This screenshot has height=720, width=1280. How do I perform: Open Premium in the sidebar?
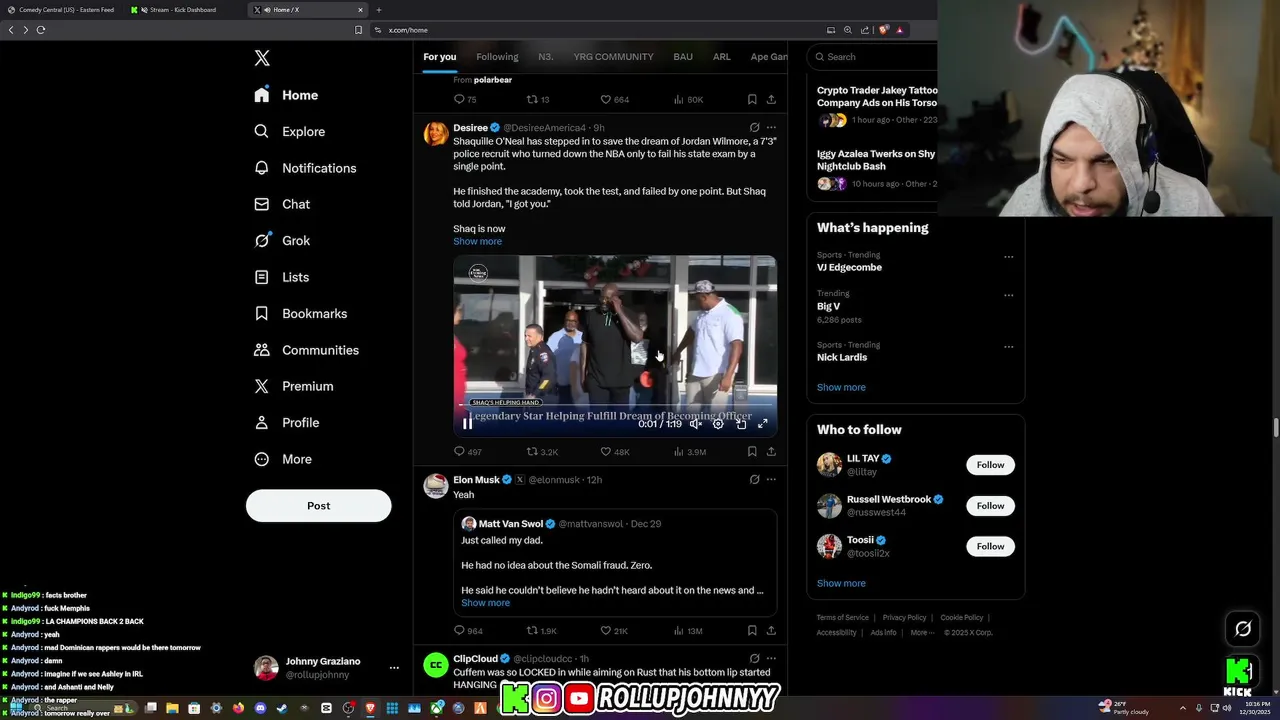[x=293, y=386]
